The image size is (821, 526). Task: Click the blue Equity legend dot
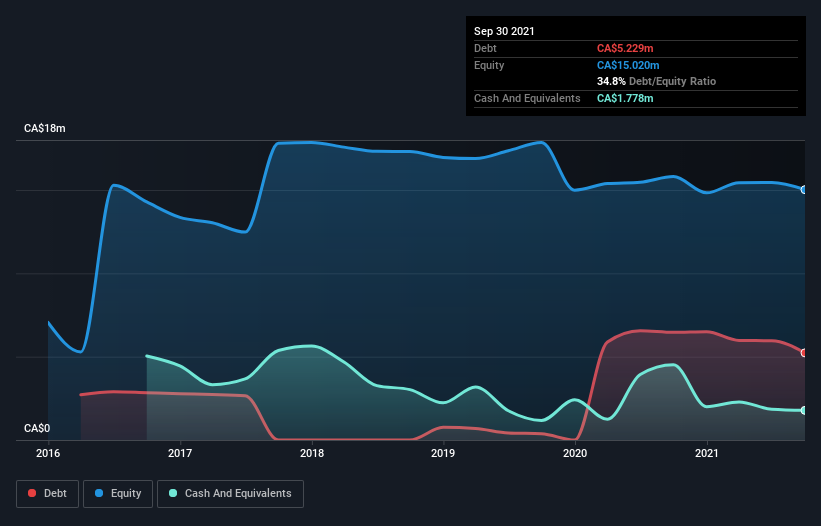99,493
